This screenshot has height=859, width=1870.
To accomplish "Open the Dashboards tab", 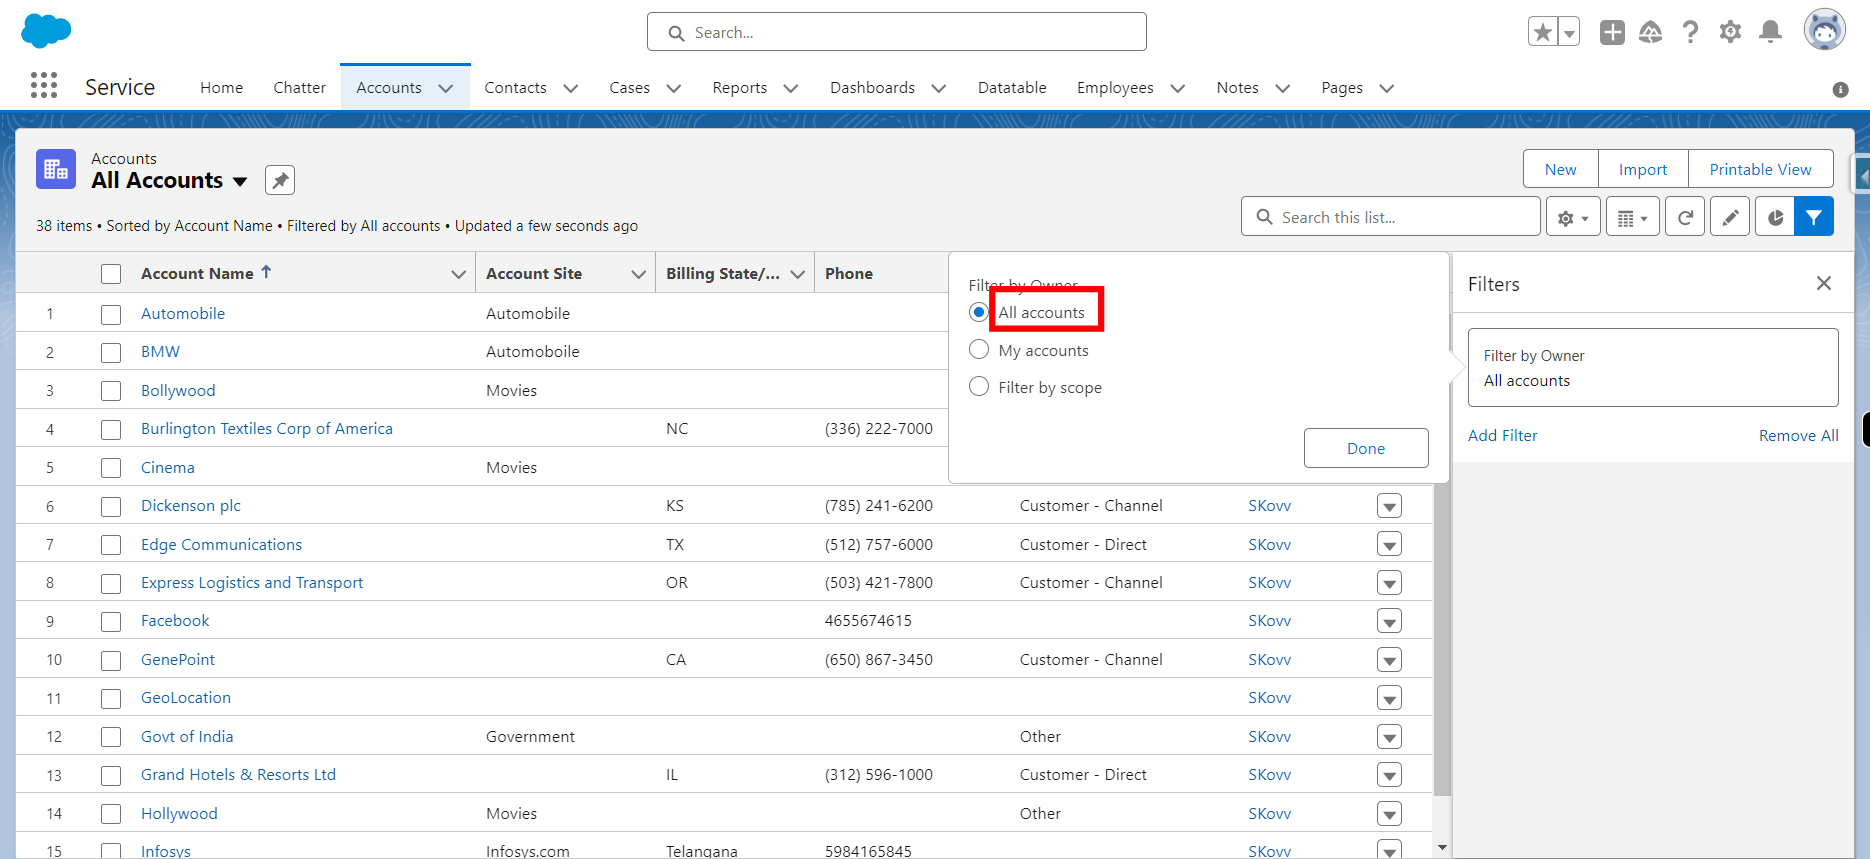I will click(872, 88).
